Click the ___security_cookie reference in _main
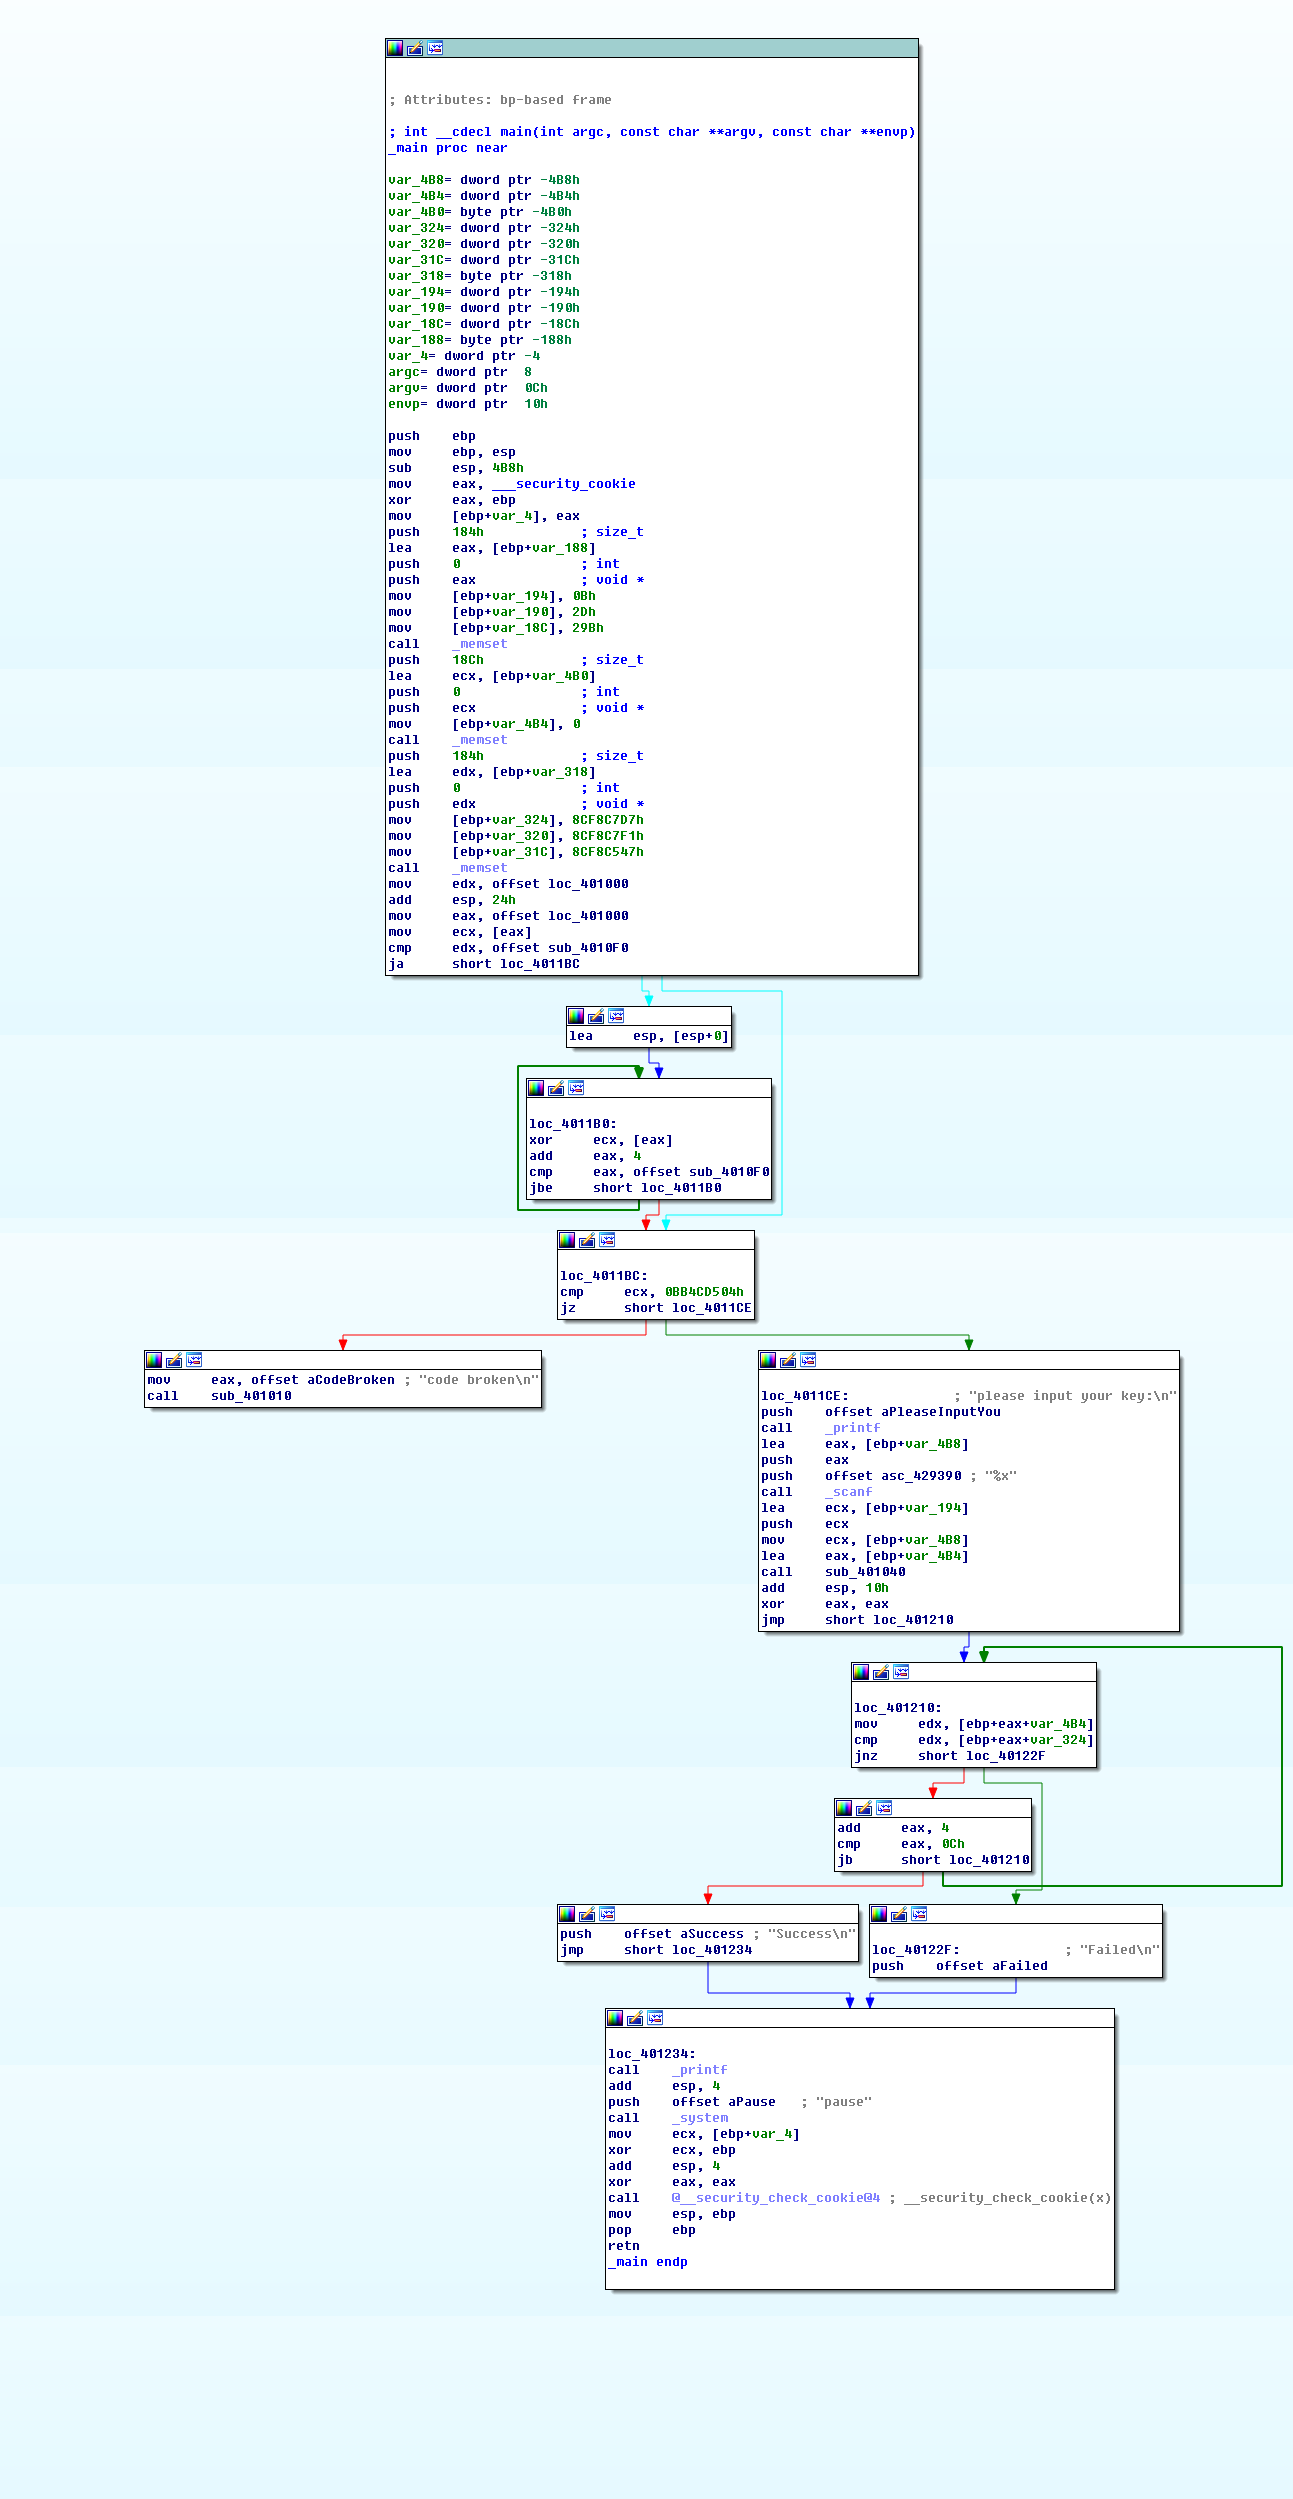The width and height of the screenshot is (1293, 2499). (x=564, y=484)
